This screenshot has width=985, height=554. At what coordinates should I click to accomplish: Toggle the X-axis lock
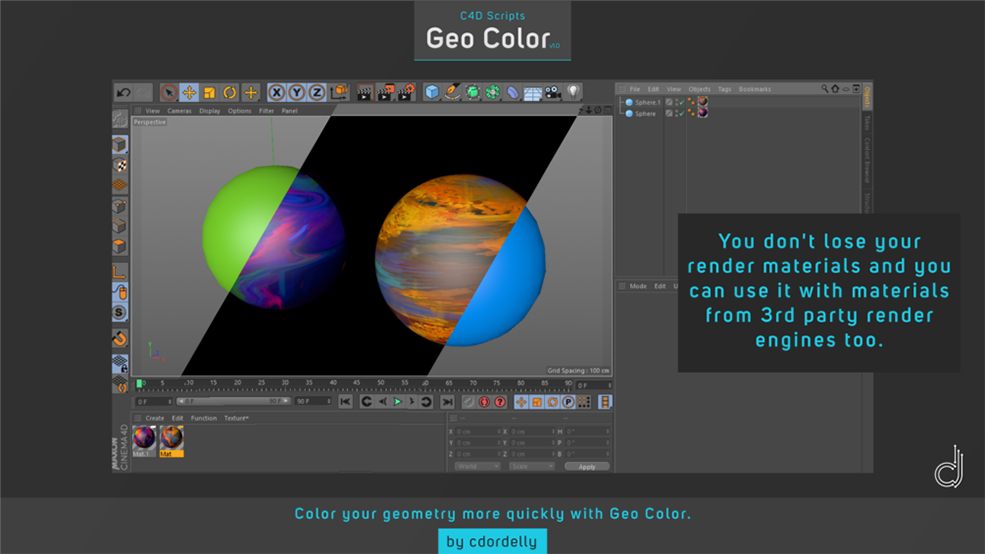coord(276,93)
